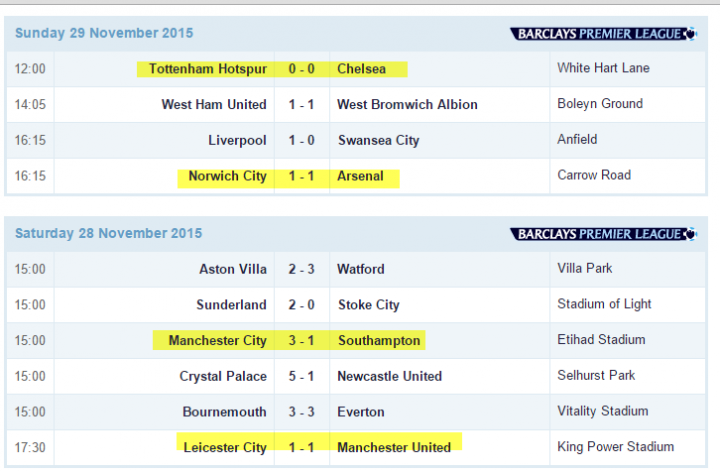The width and height of the screenshot is (720, 471).
Task: Open Southampton team page
Action: [x=379, y=340]
